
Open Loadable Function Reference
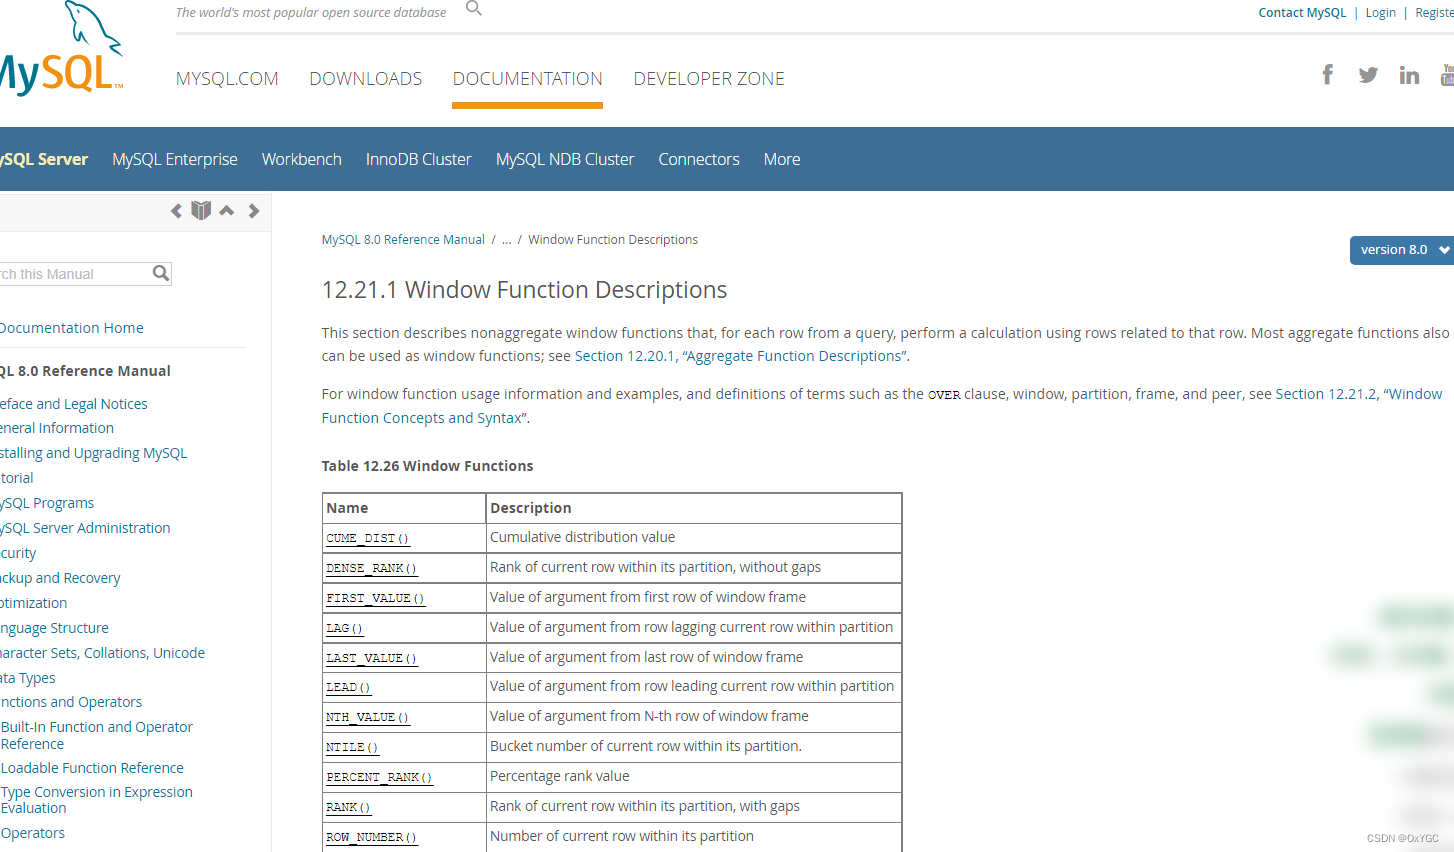tap(92, 768)
